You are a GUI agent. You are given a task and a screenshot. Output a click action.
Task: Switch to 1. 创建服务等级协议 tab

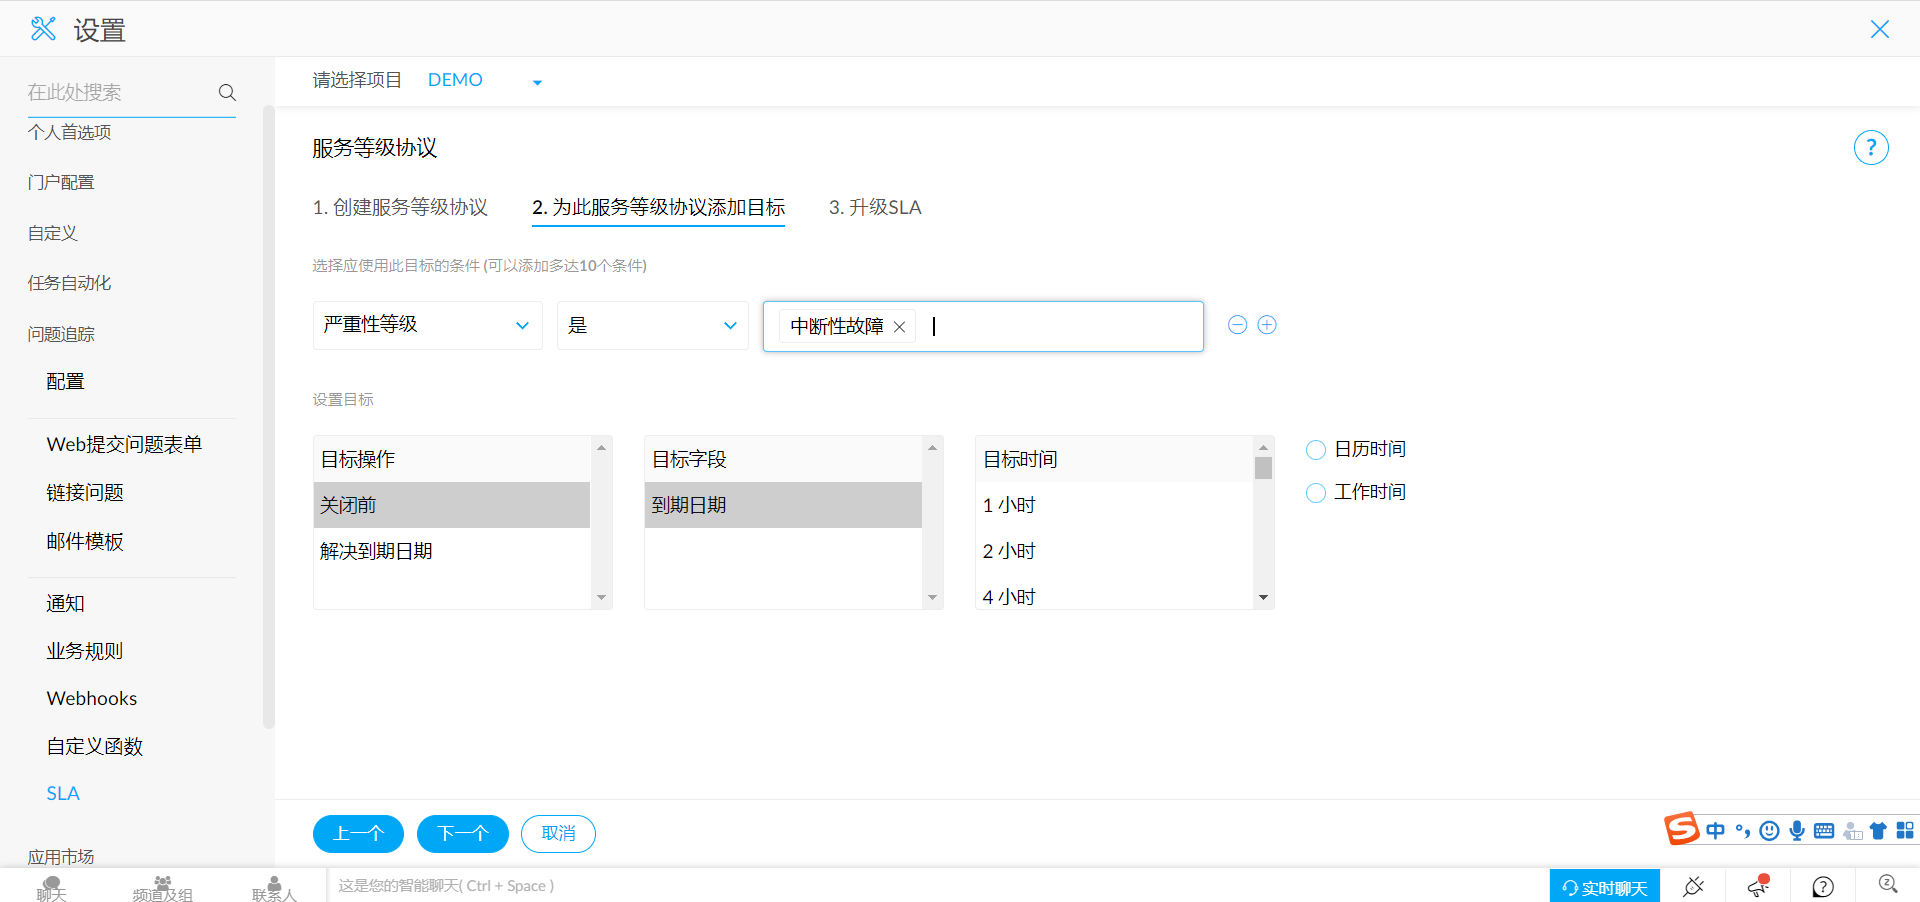tap(400, 207)
